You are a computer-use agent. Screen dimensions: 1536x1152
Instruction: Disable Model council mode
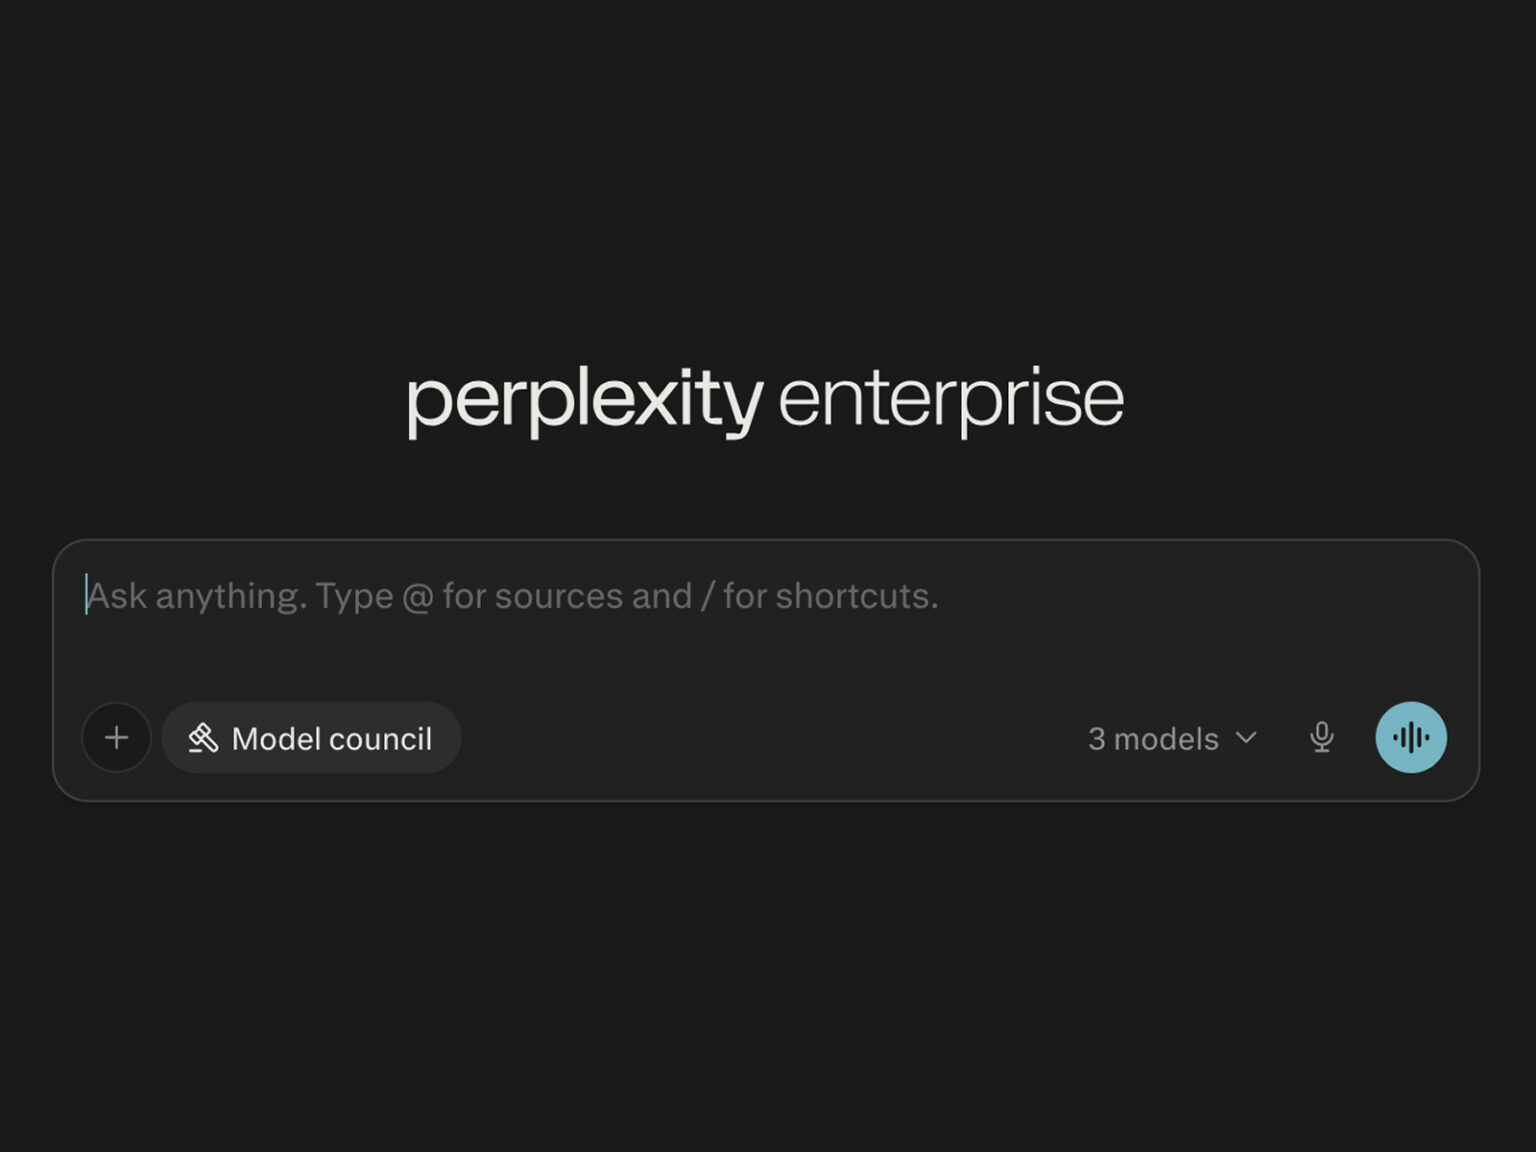click(x=311, y=738)
